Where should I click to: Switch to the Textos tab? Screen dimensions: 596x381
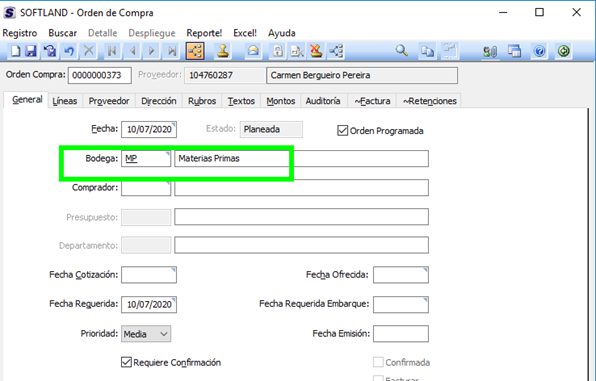point(241,101)
